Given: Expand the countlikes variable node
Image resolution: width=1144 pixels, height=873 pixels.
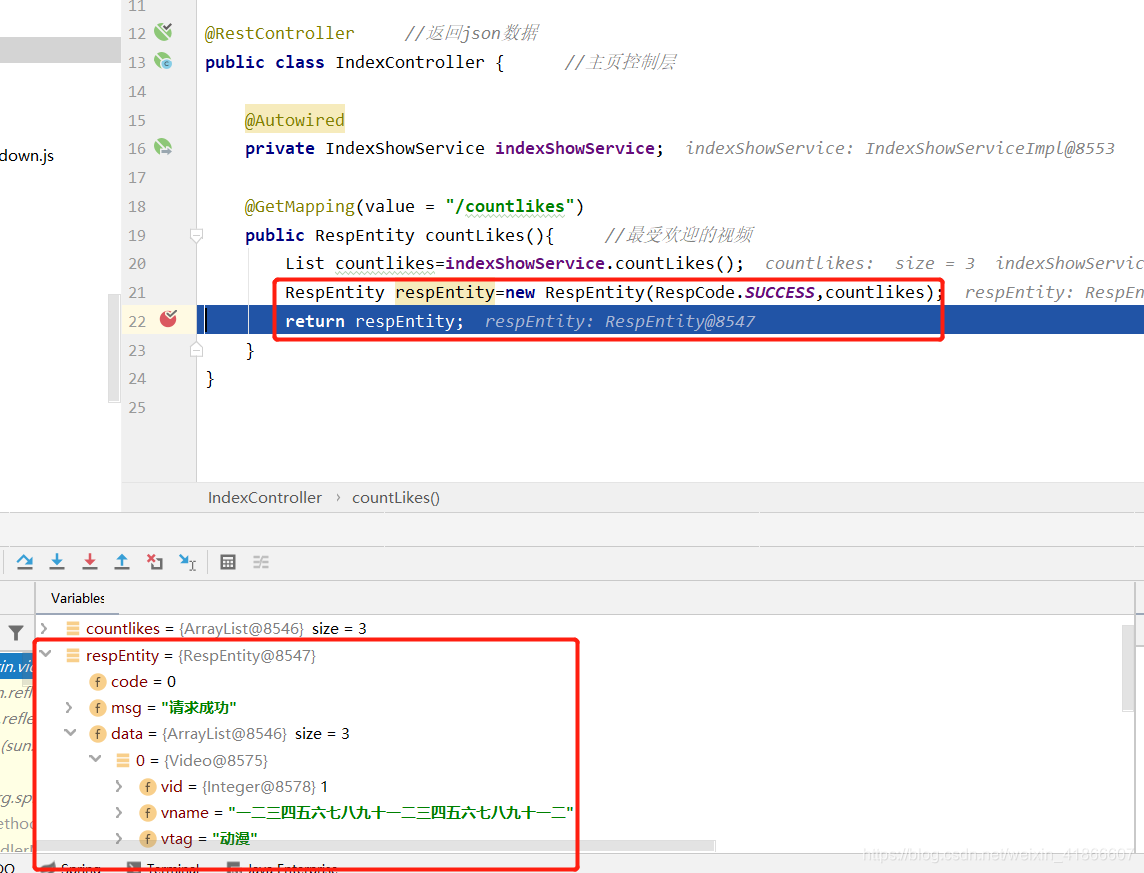Looking at the screenshot, I should pyautogui.click(x=44, y=628).
